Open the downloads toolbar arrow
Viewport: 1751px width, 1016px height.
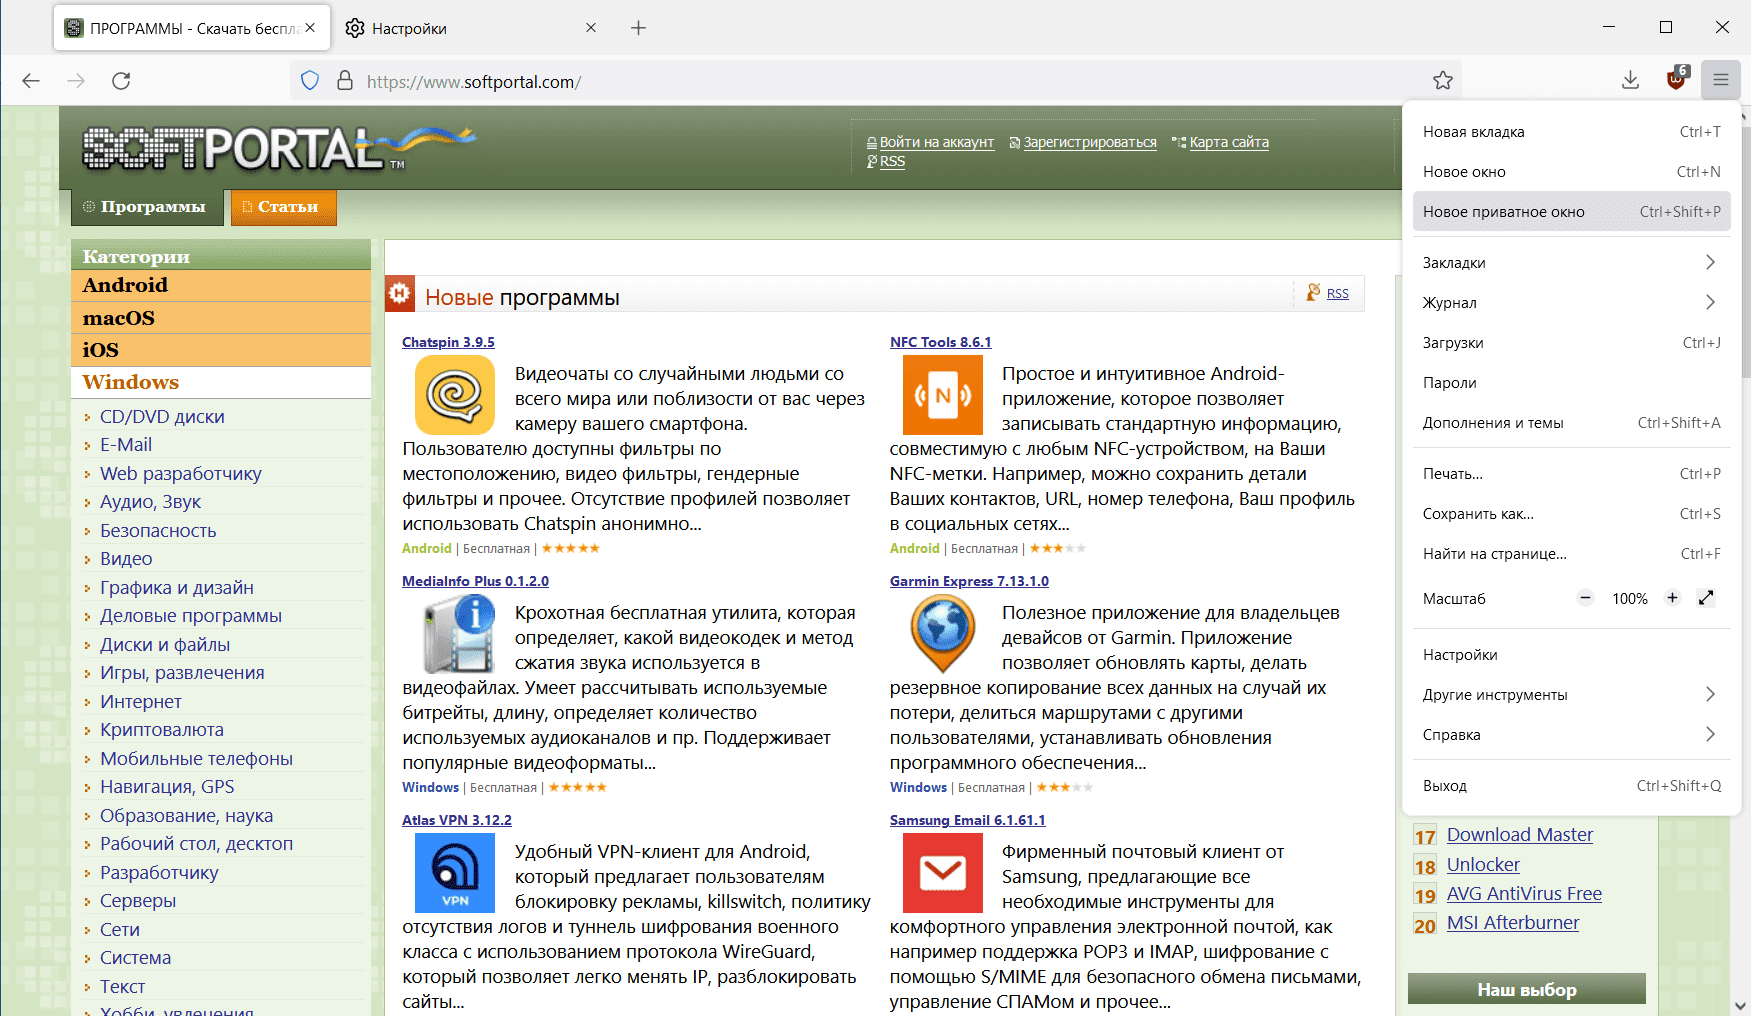click(1630, 81)
